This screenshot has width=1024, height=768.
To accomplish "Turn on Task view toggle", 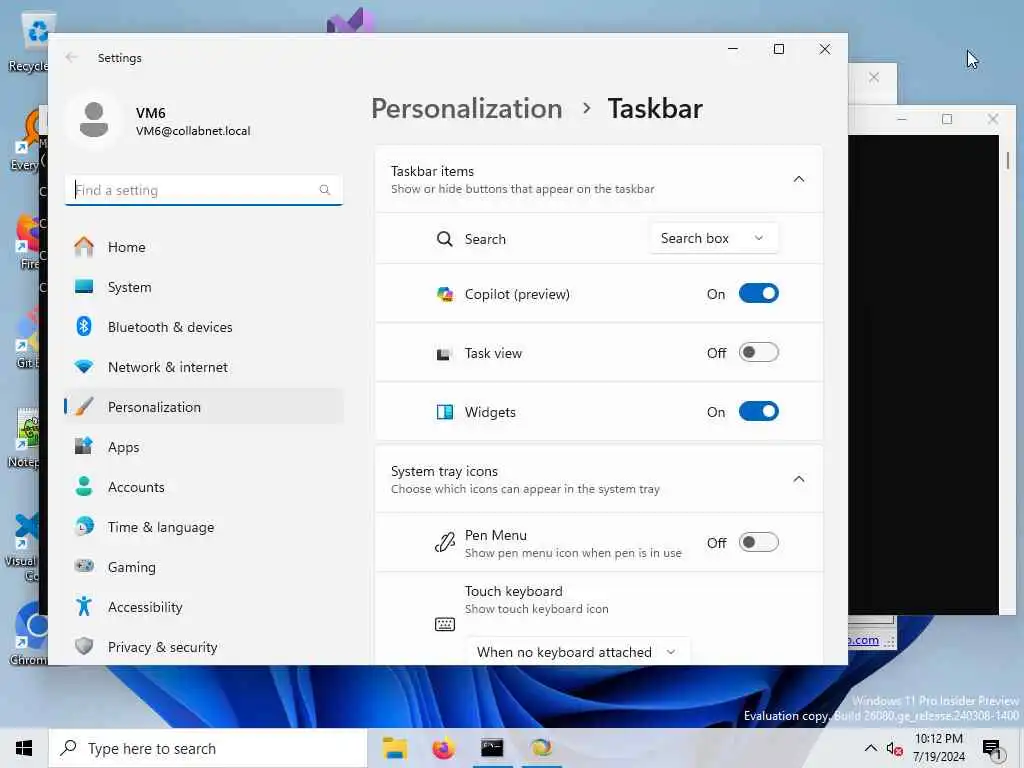I will 758,353.
